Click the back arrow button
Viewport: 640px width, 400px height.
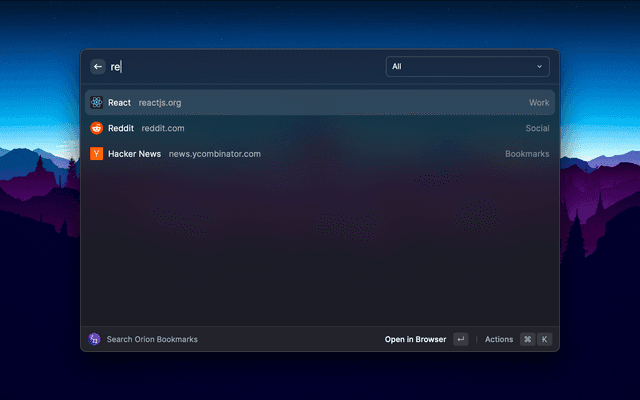click(97, 67)
